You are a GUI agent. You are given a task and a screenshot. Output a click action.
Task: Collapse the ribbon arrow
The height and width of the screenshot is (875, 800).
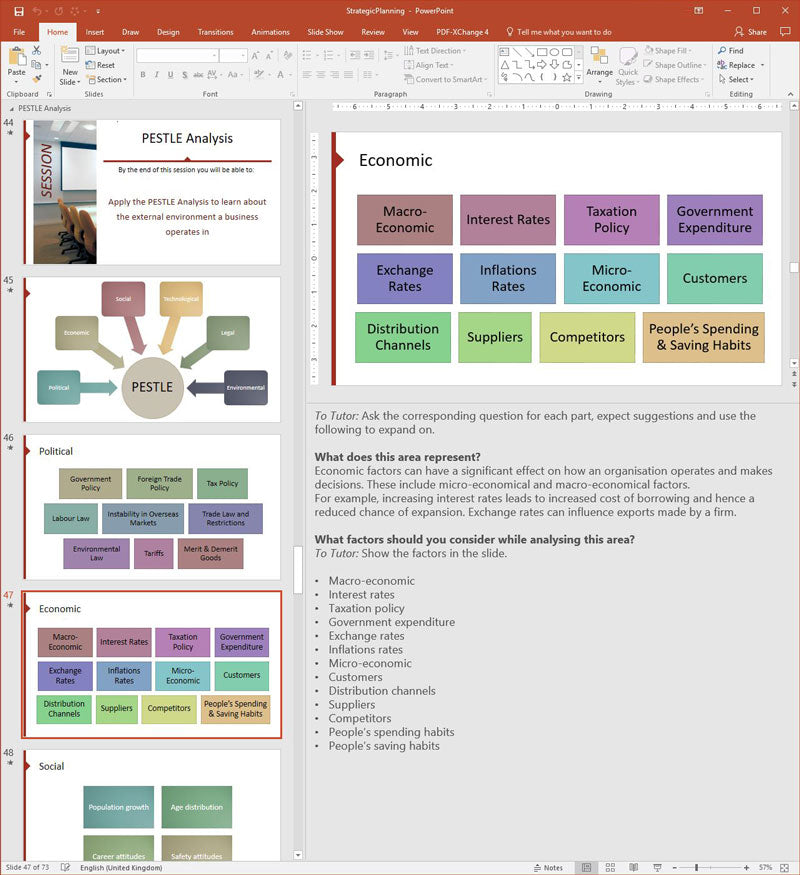(x=791, y=94)
